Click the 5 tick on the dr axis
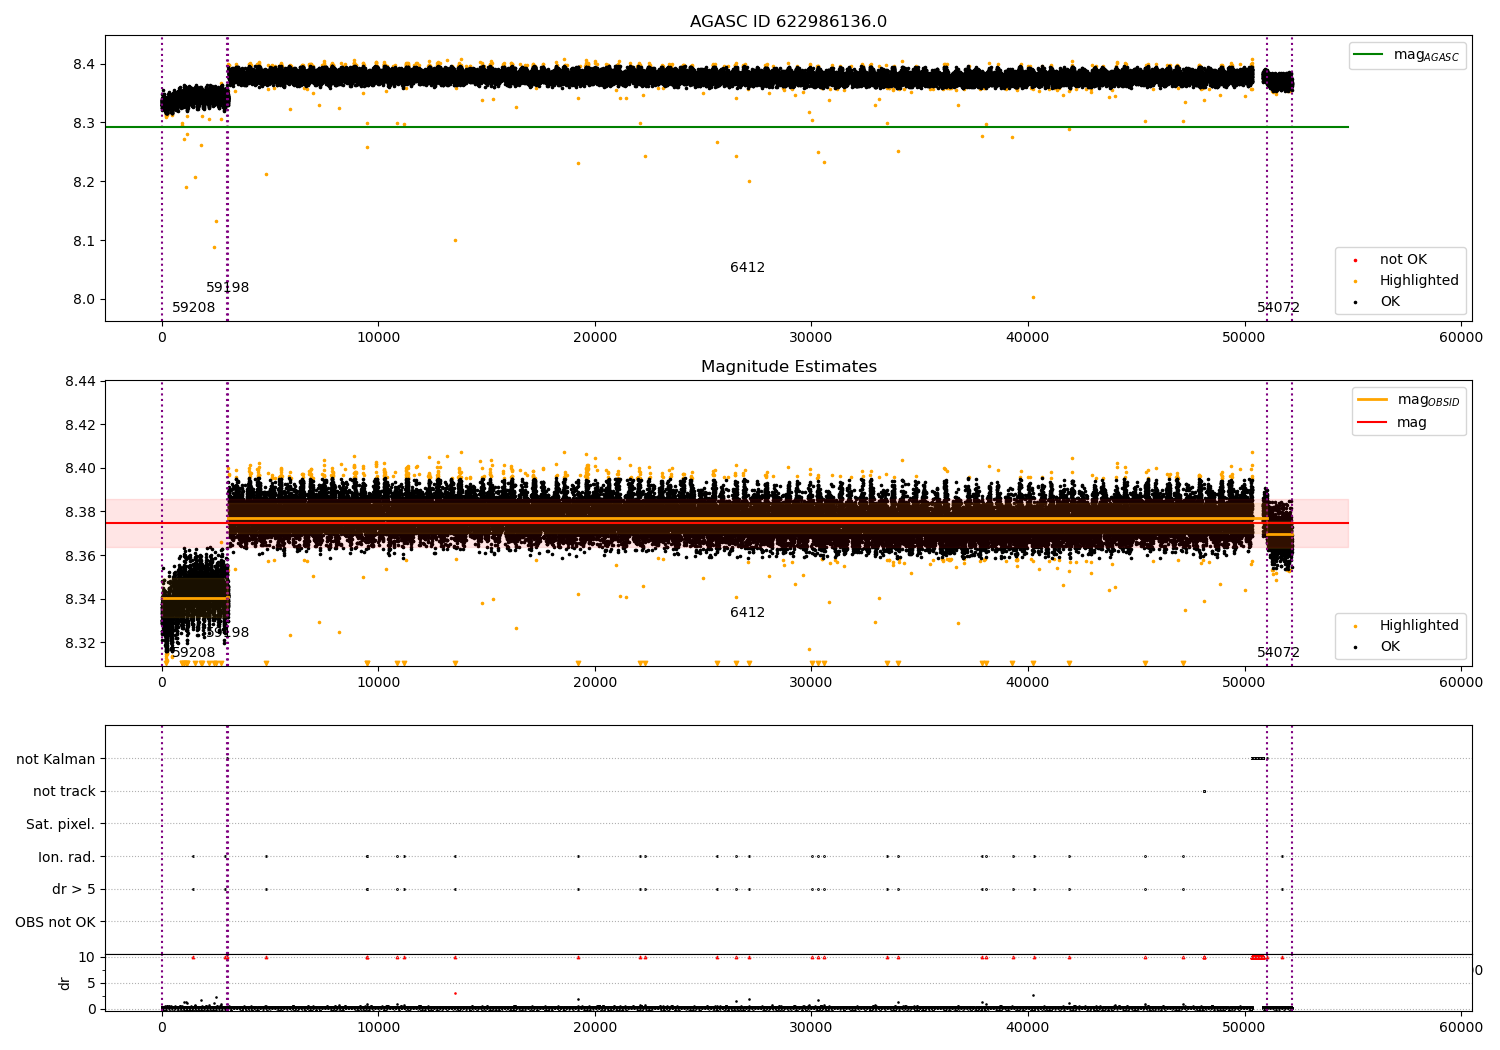The height and width of the screenshot is (1050, 1500). 92,983
